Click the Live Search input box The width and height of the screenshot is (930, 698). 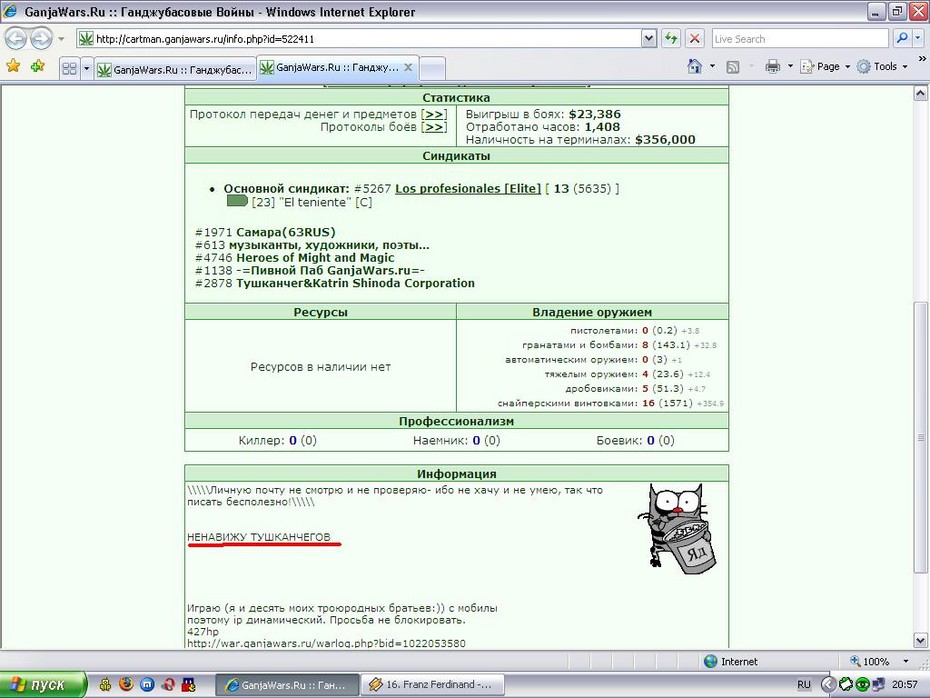[x=800, y=39]
